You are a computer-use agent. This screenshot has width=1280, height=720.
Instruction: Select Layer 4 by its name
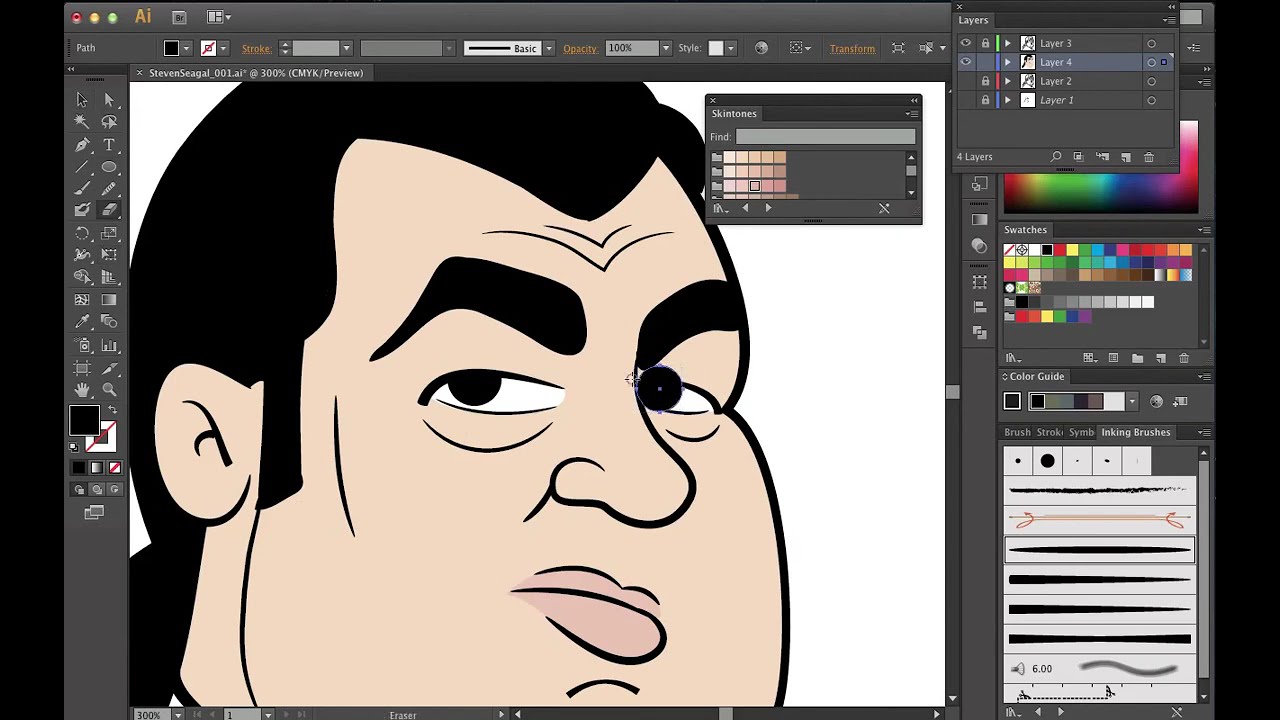[x=1056, y=62]
